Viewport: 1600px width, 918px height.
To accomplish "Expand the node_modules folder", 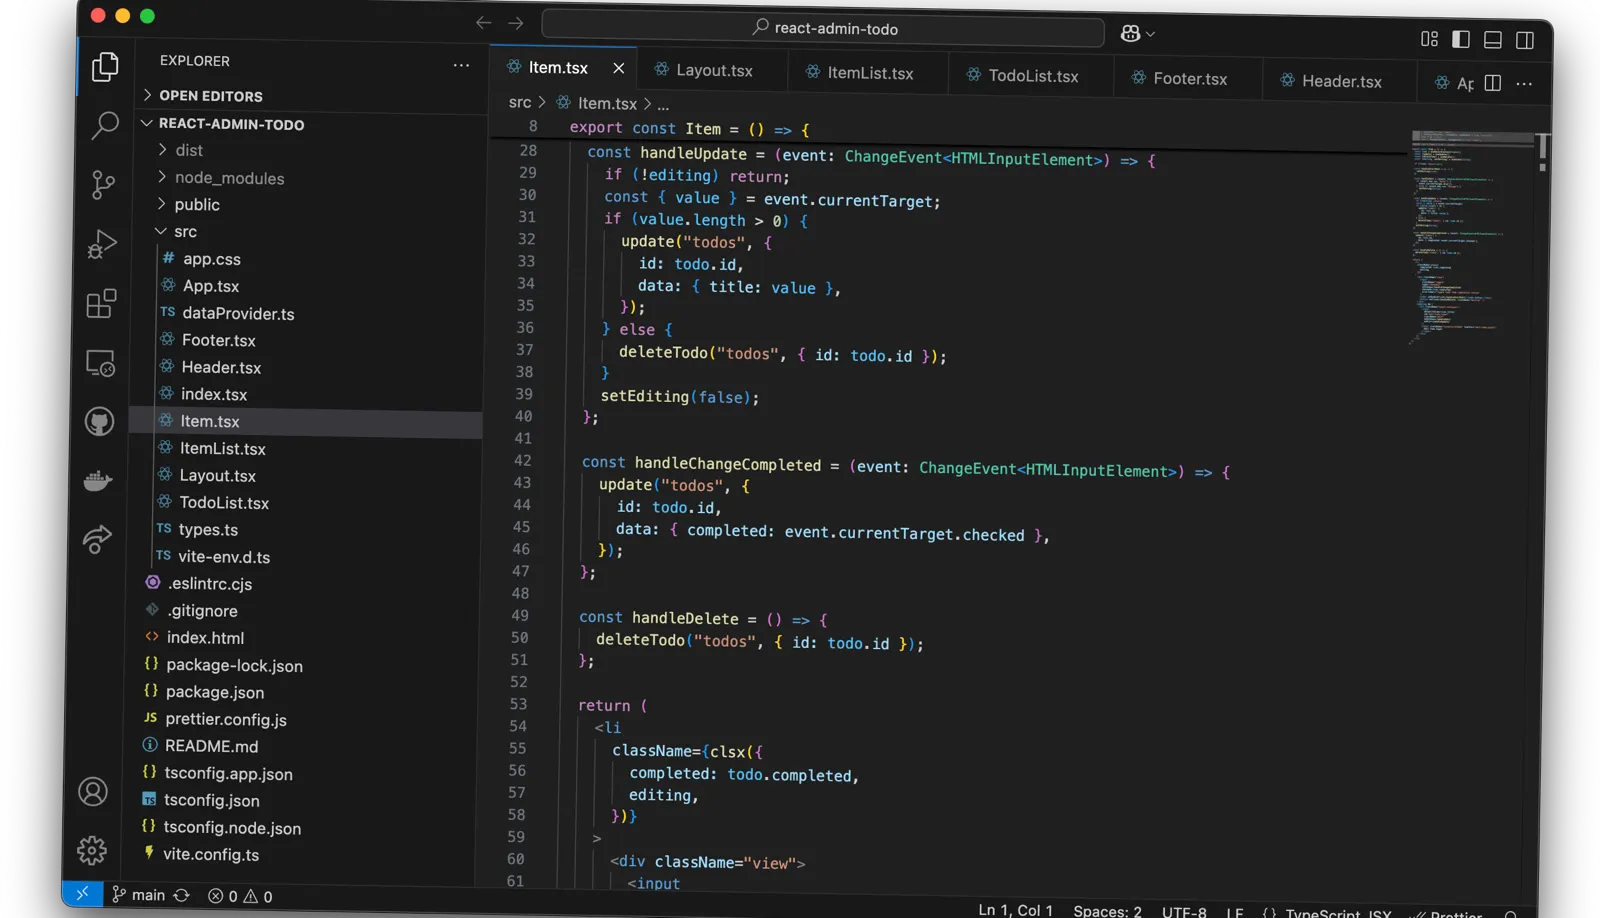I will tap(229, 178).
